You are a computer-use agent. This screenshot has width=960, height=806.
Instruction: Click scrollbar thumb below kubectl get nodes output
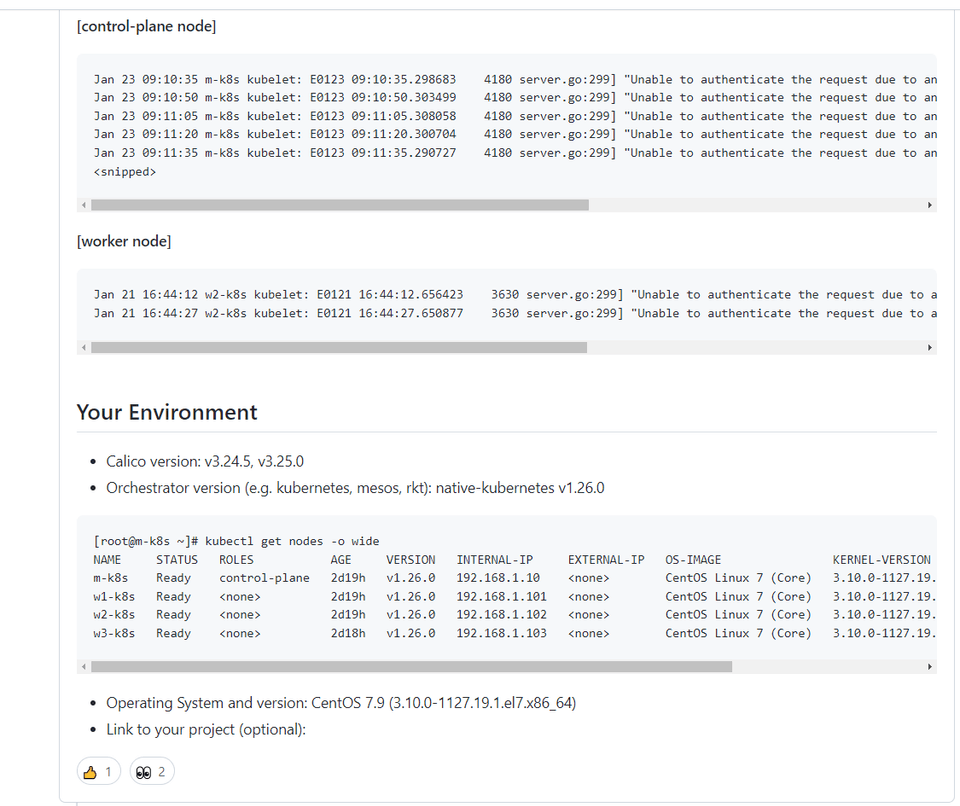pyautogui.click(x=411, y=666)
